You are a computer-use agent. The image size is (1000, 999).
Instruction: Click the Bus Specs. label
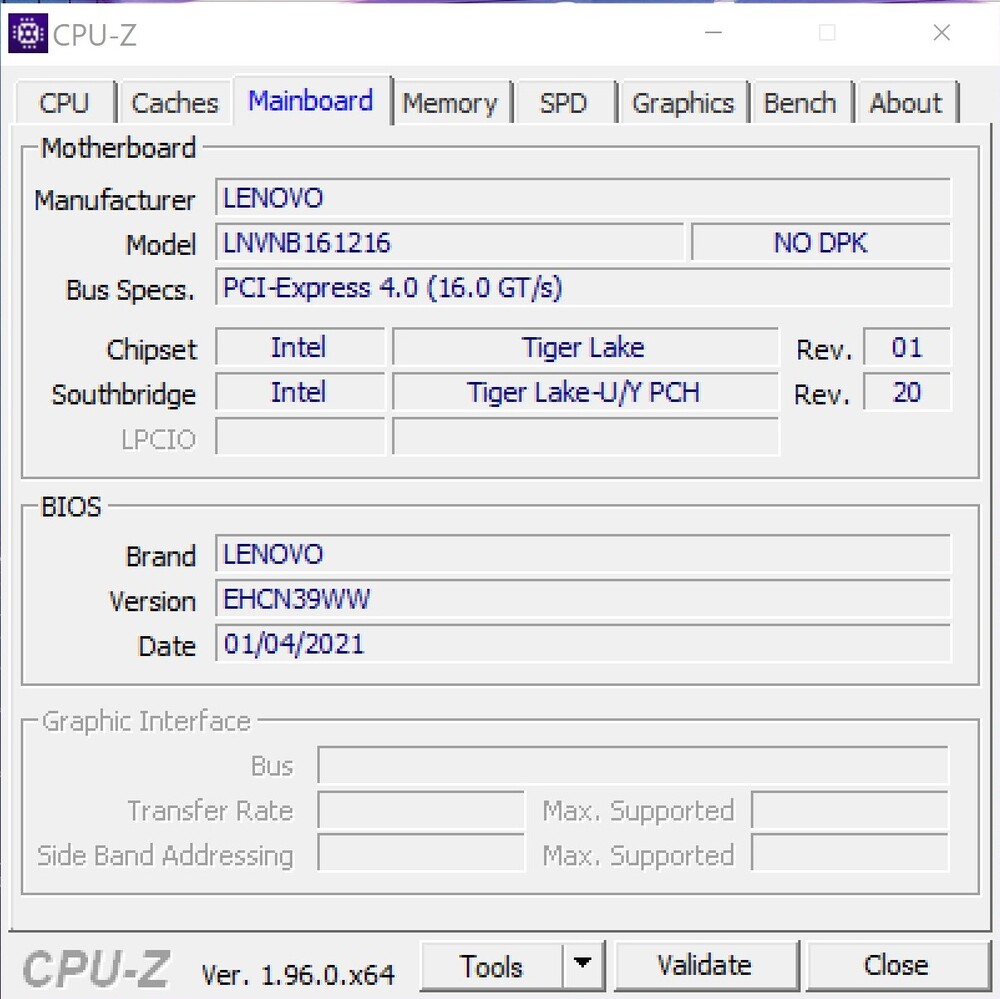click(x=130, y=290)
